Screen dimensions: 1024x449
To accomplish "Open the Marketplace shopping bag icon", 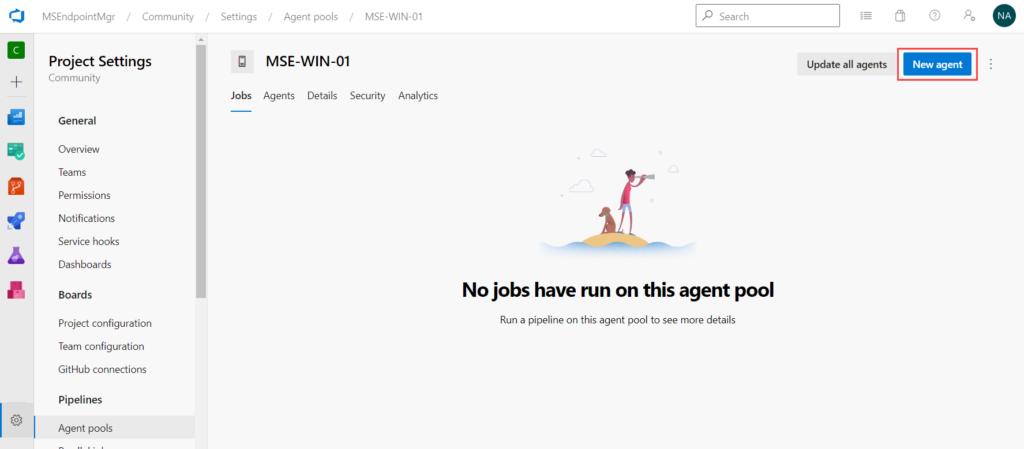I will pos(900,16).
